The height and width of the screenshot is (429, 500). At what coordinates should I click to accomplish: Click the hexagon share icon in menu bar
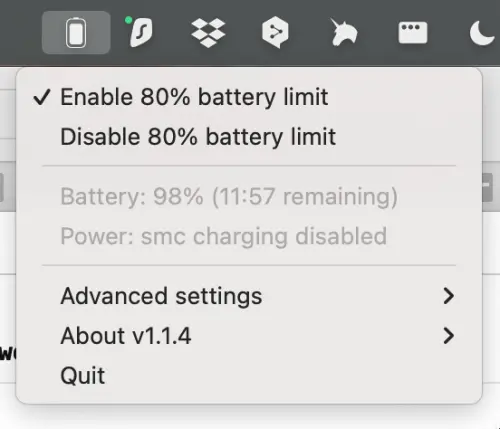pos(275,33)
